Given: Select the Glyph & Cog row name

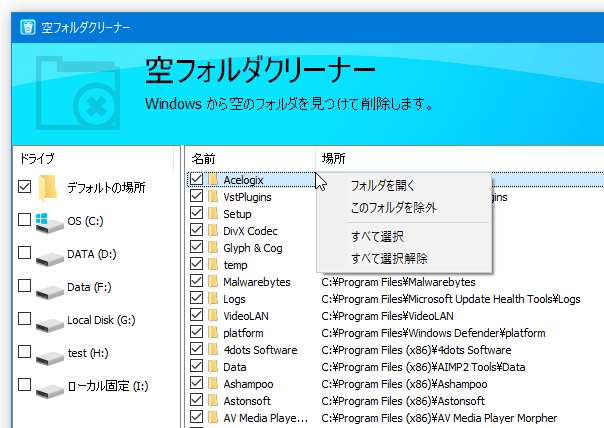Looking at the screenshot, I should 253,248.
